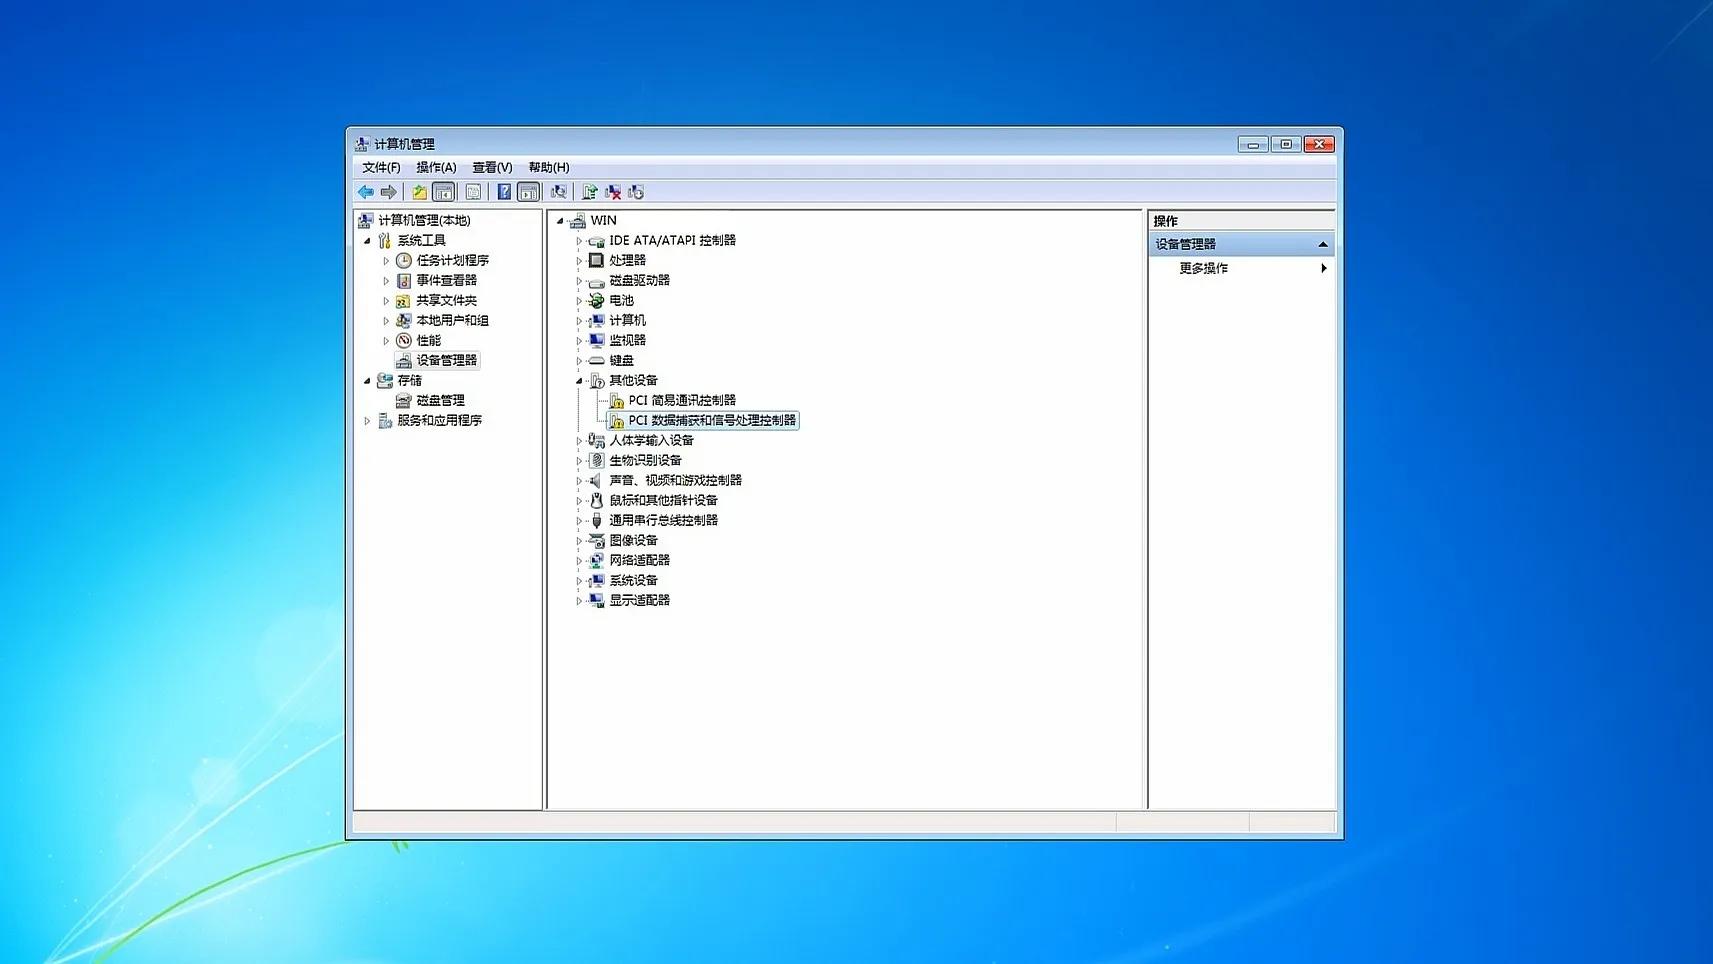Select the 磁盘驱动器 category
This screenshot has width=1713, height=964.
click(639, 280)
